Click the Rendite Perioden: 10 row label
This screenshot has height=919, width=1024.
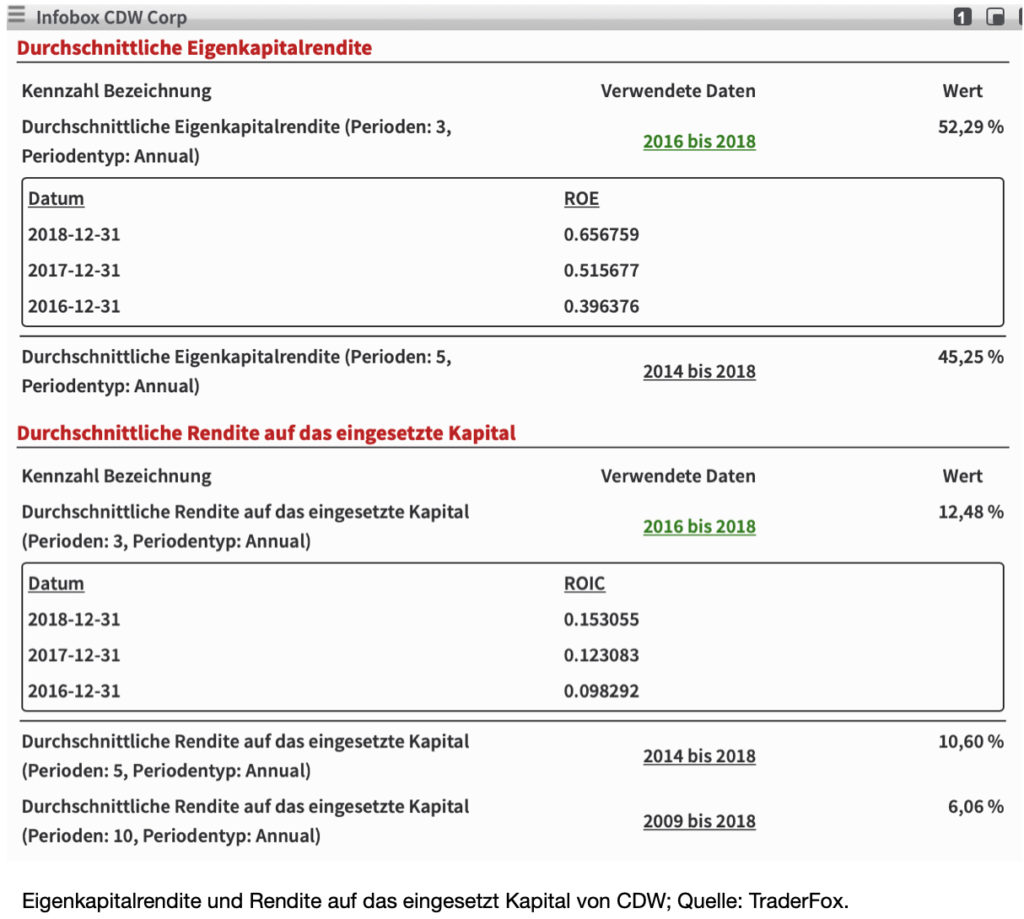coord(246,821)
